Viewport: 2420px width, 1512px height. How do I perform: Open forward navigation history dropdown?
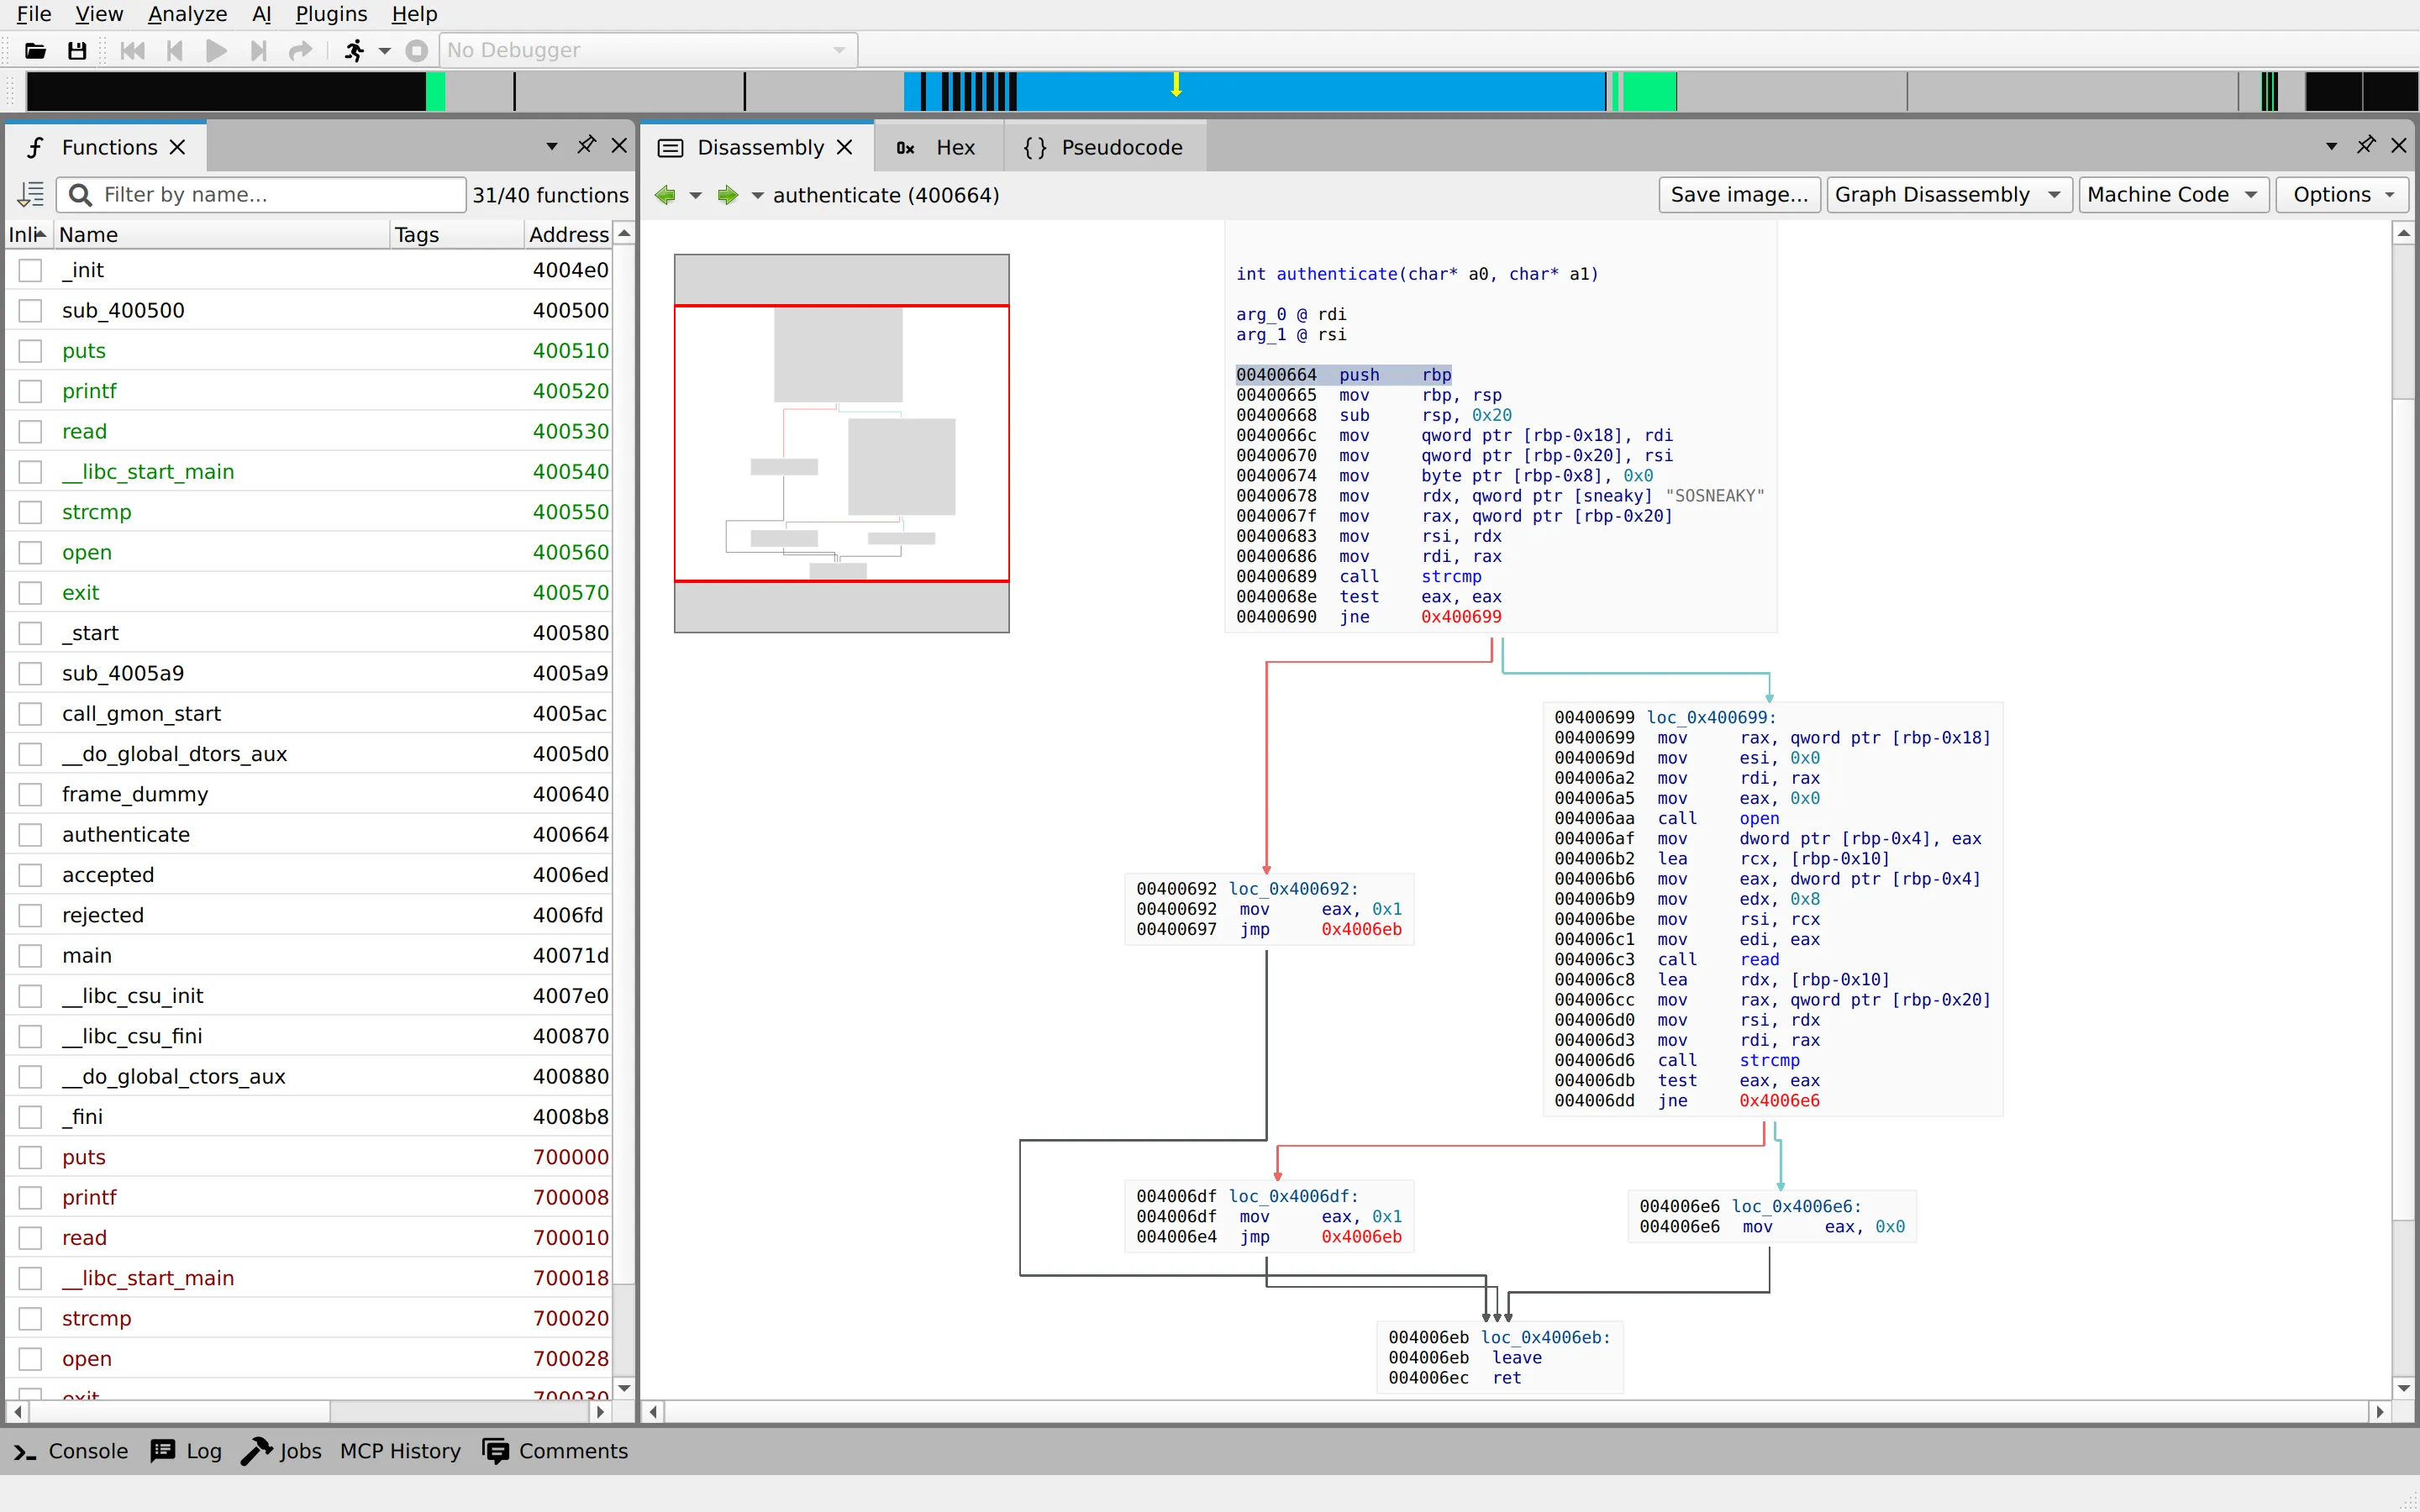pyautogui.click(x=758, y=195)
